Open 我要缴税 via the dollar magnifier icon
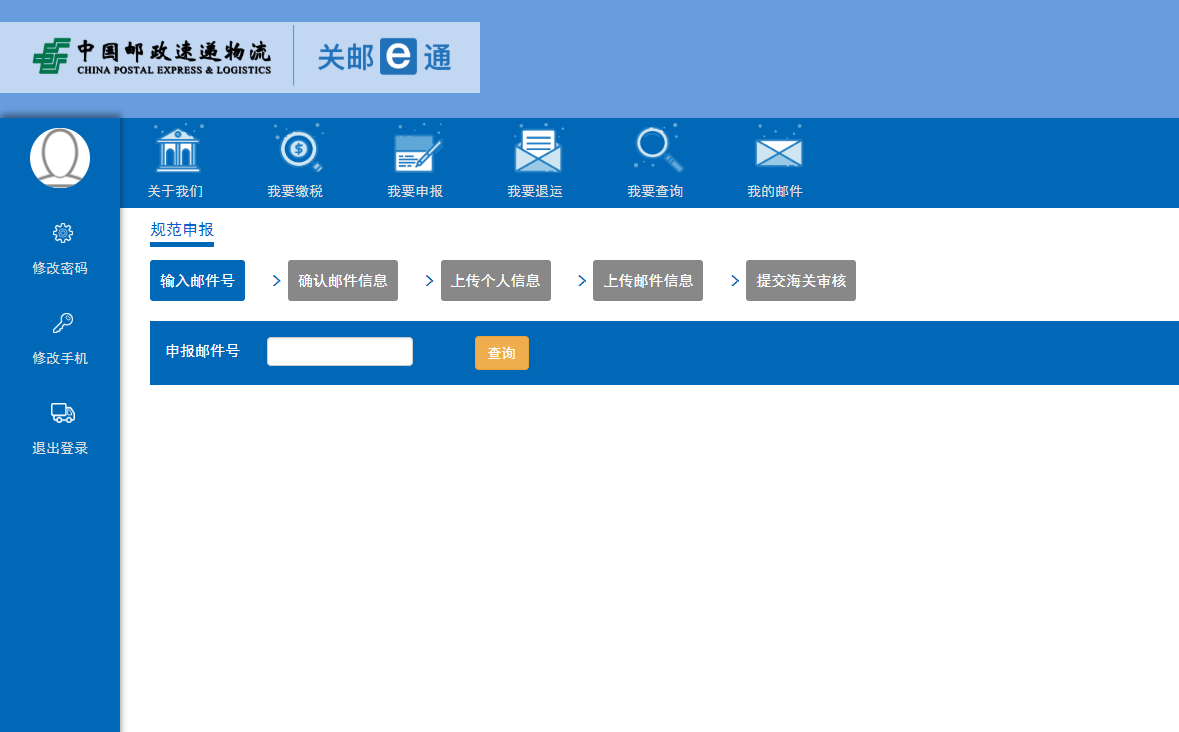 [x=297, y=150]
